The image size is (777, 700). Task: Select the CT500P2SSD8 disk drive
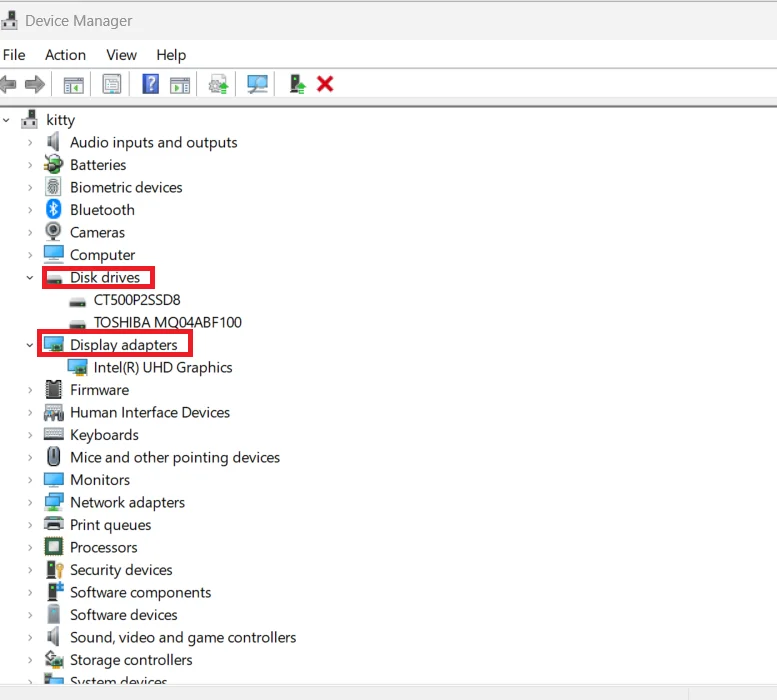pos(137,300)
